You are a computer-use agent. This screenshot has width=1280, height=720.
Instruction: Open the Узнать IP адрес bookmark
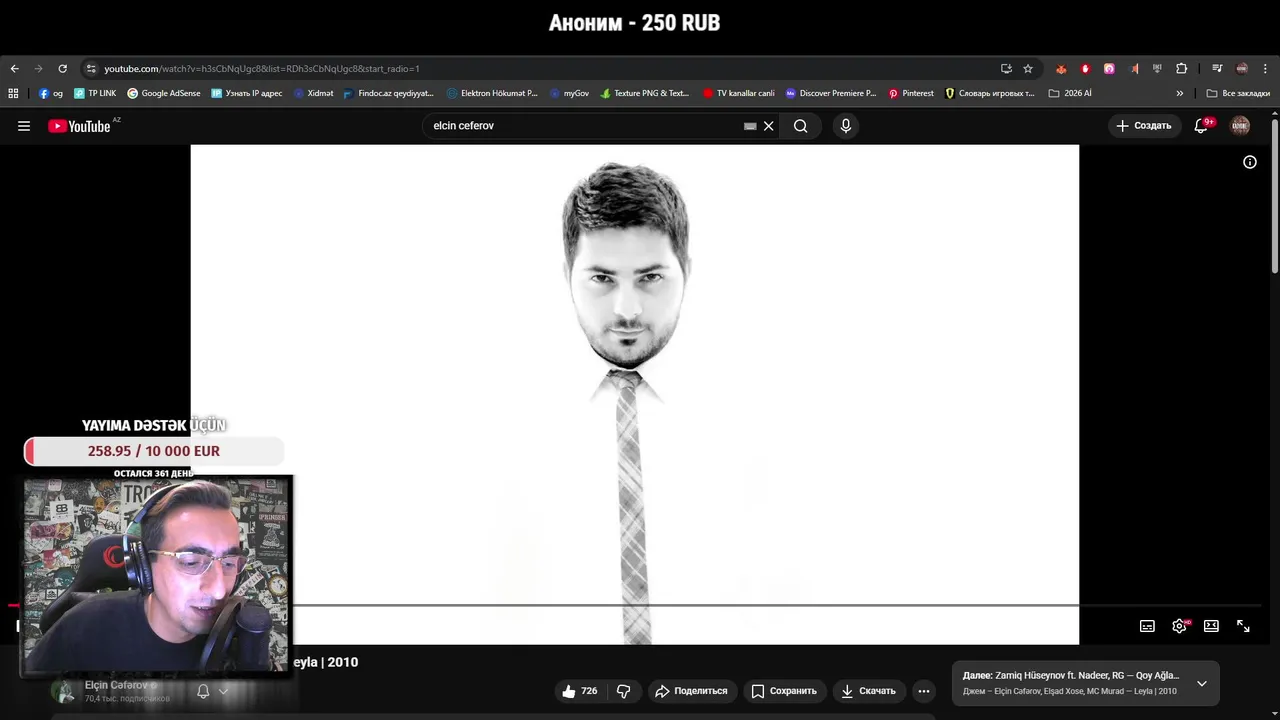pos(247,93)
